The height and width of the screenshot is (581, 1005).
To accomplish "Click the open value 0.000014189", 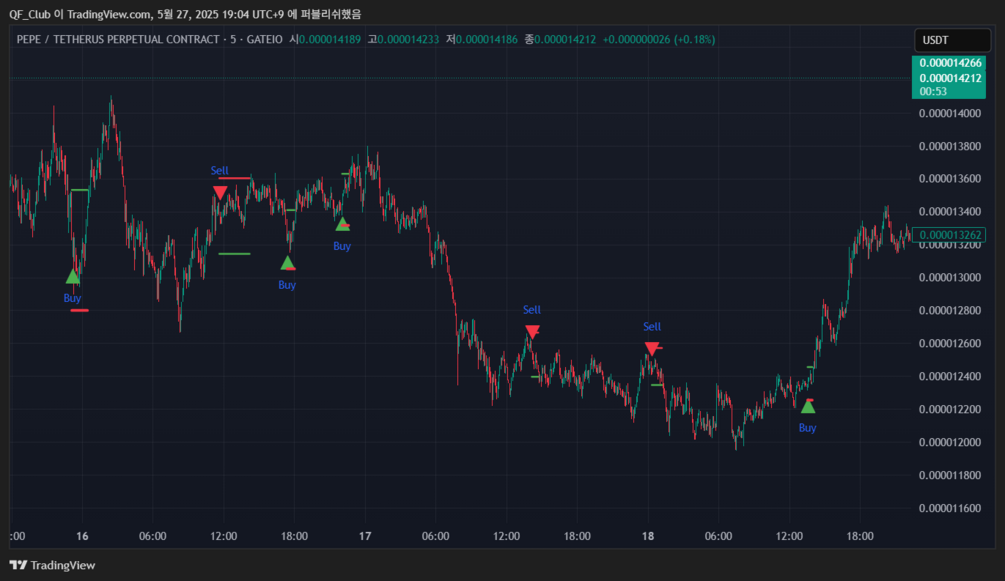I will click(329, 39).
